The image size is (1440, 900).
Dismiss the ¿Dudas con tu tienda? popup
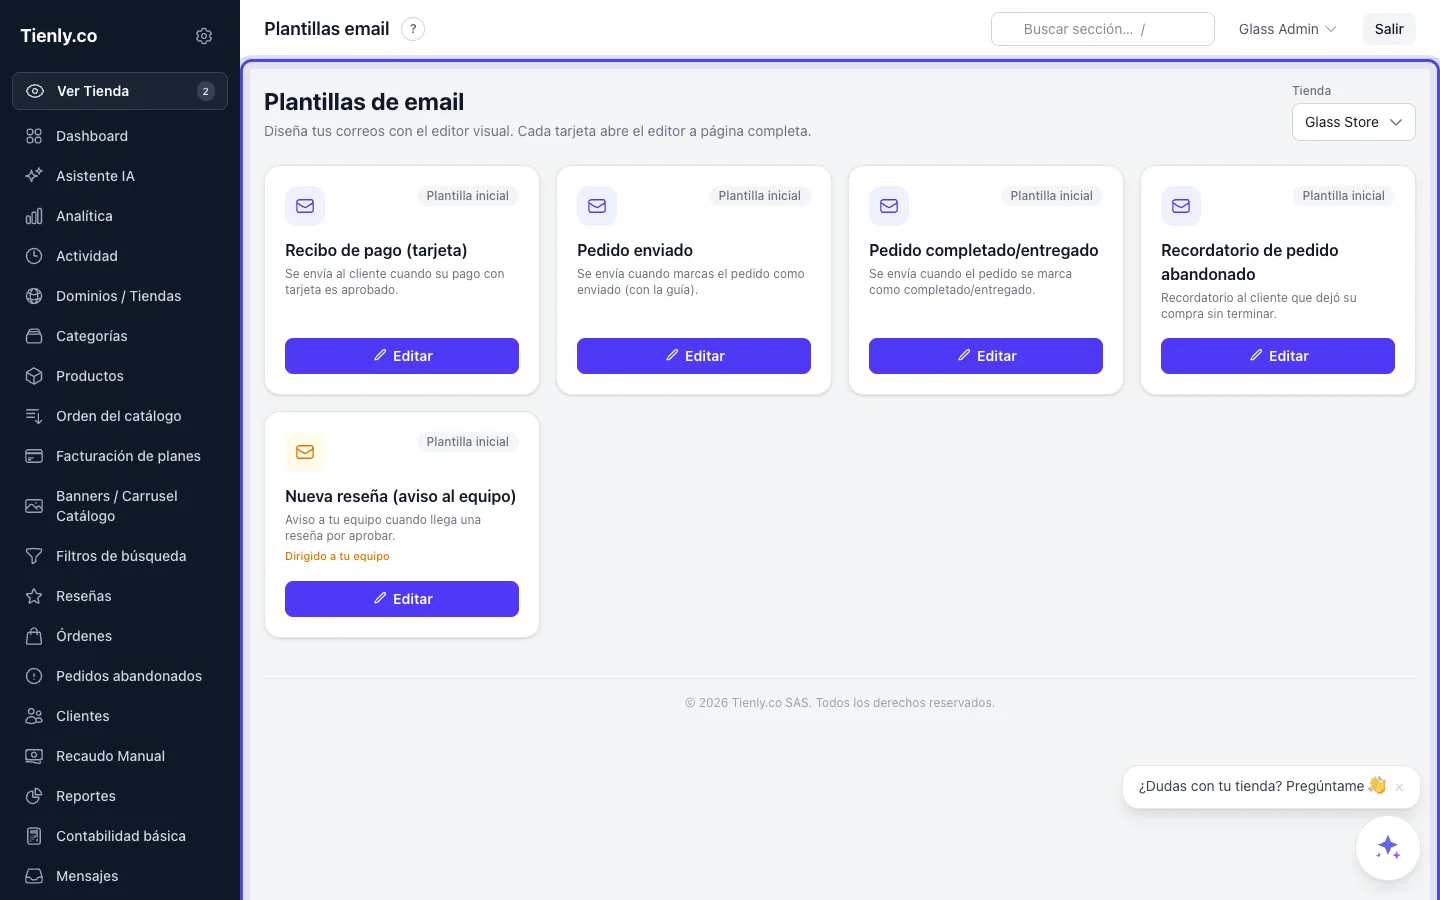(1399, 787)
